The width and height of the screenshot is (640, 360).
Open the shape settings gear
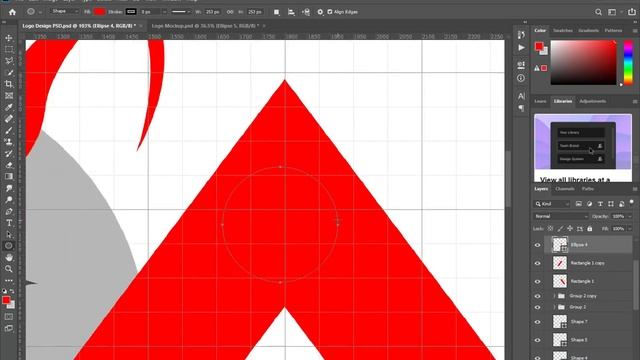click(x=320, y=12)
